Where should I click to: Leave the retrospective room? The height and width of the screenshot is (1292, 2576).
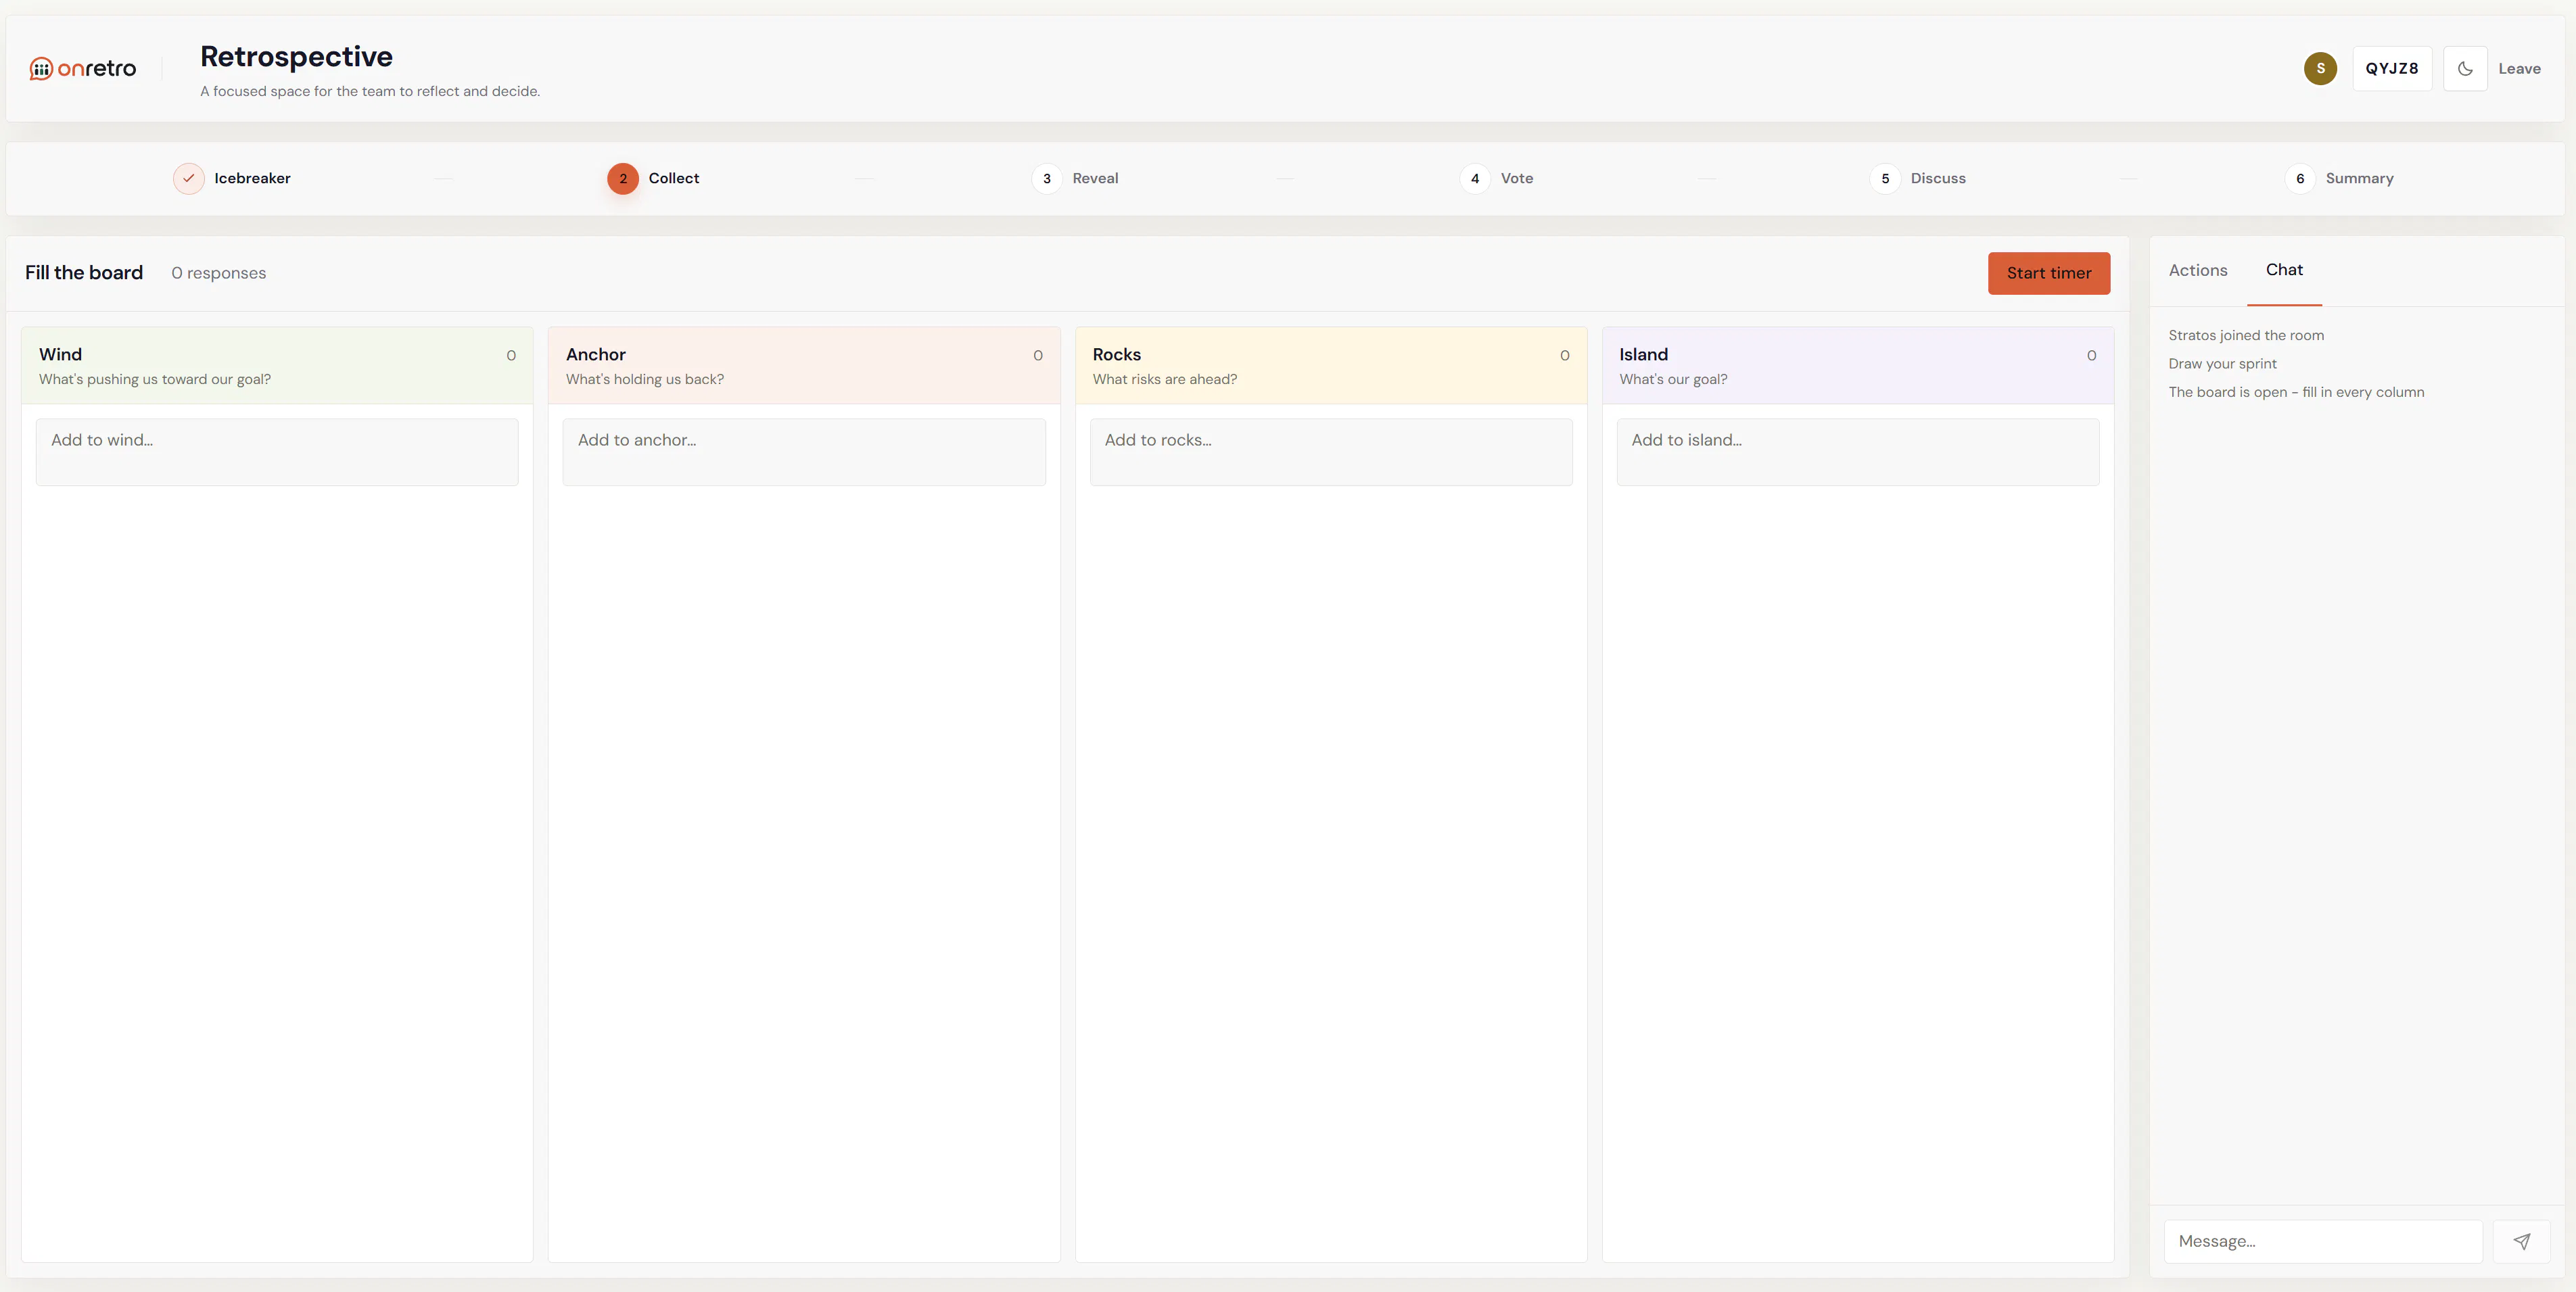click(2519, 69)
